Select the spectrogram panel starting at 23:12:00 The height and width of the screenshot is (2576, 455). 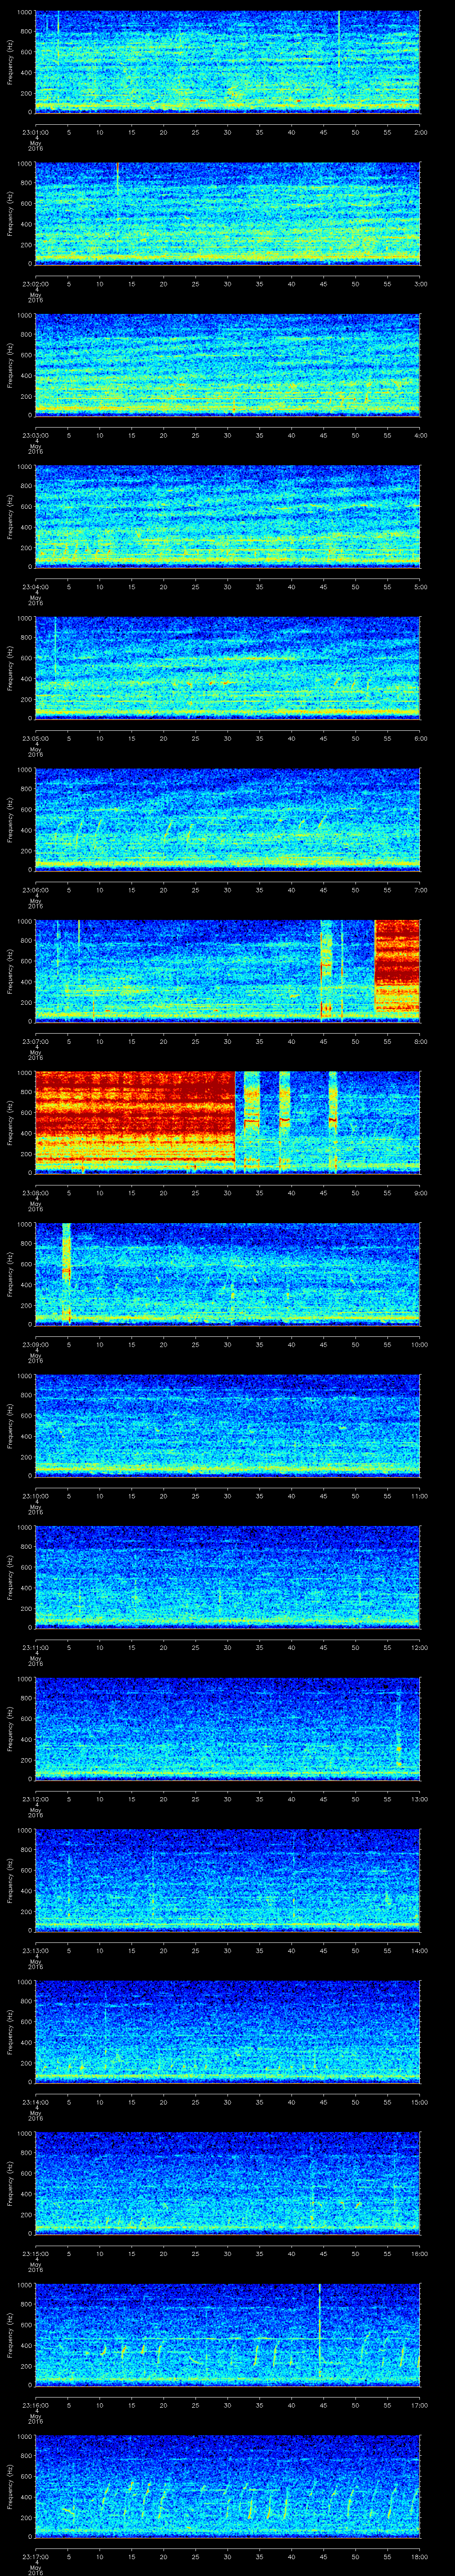pos(228,1728)
